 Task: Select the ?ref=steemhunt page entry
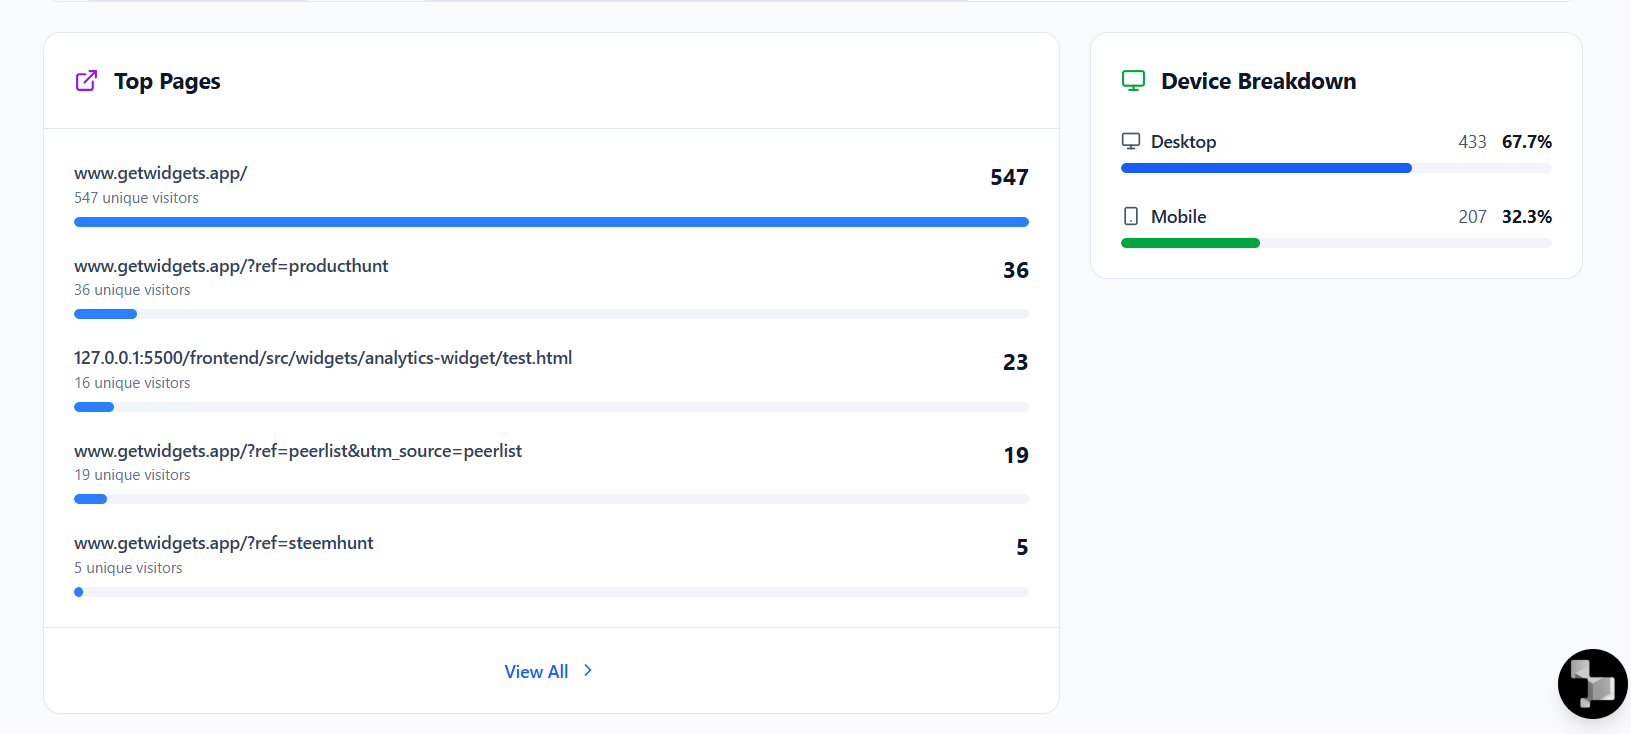[224, 543]
